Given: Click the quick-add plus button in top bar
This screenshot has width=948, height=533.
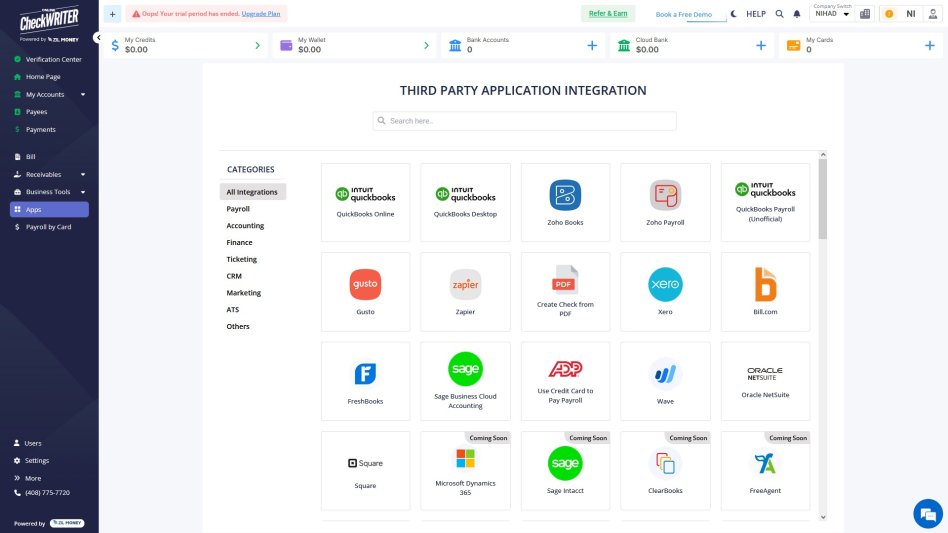Looking at the screenshot, I should pyautogui.click(x=112, y=14).
